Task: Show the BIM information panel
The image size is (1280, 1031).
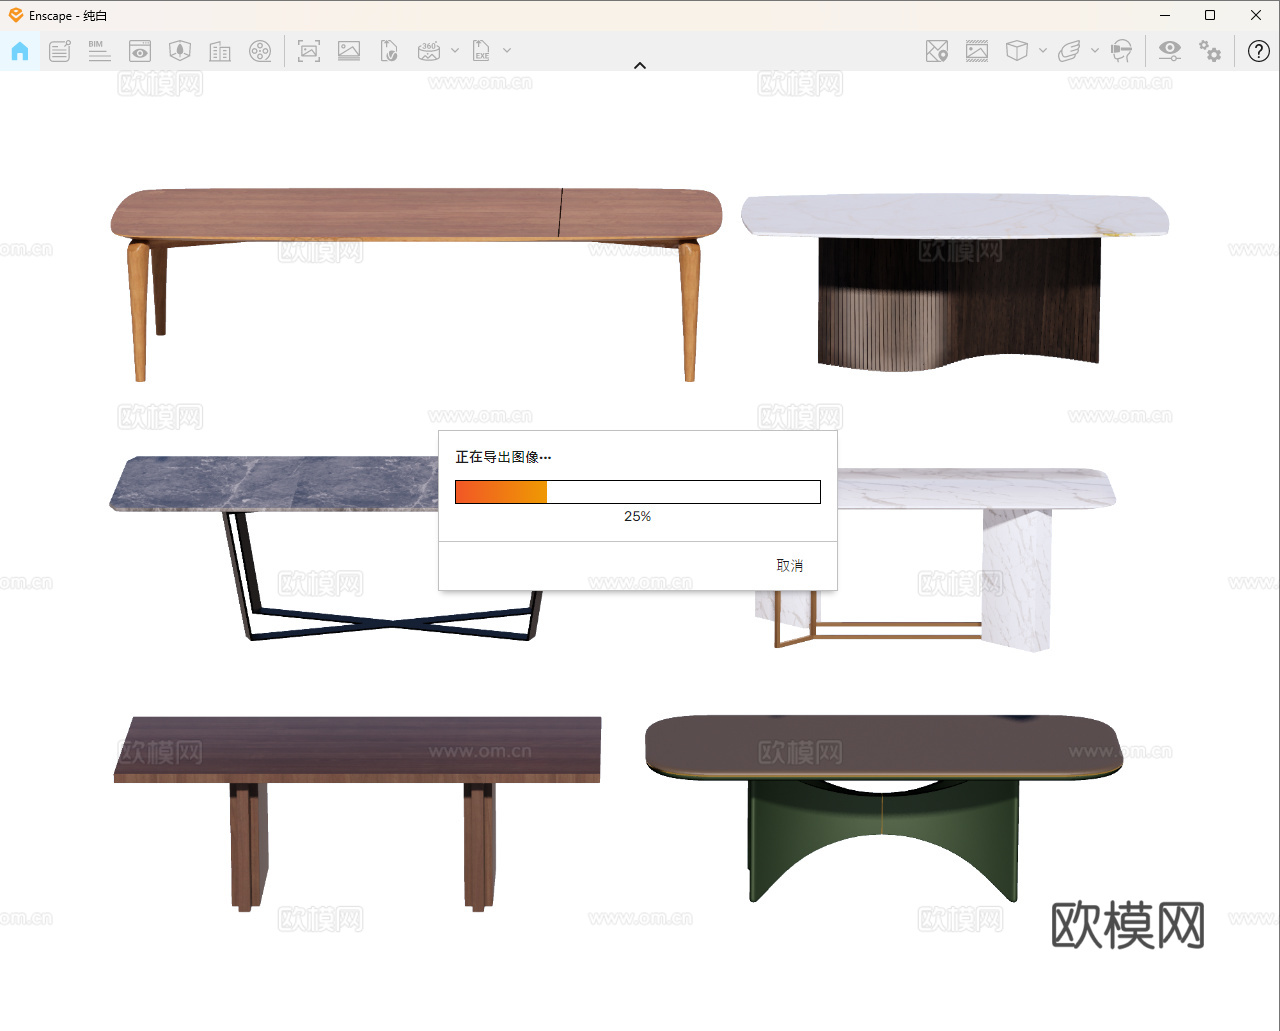Action: click(100, 51)
